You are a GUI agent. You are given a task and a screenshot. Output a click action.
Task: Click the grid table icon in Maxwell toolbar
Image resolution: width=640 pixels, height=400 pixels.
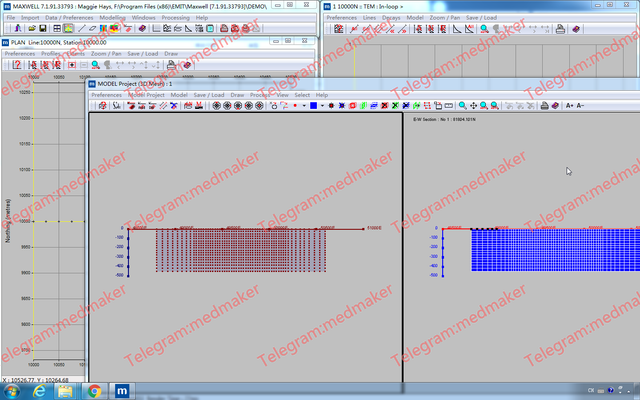coord(57,29)
